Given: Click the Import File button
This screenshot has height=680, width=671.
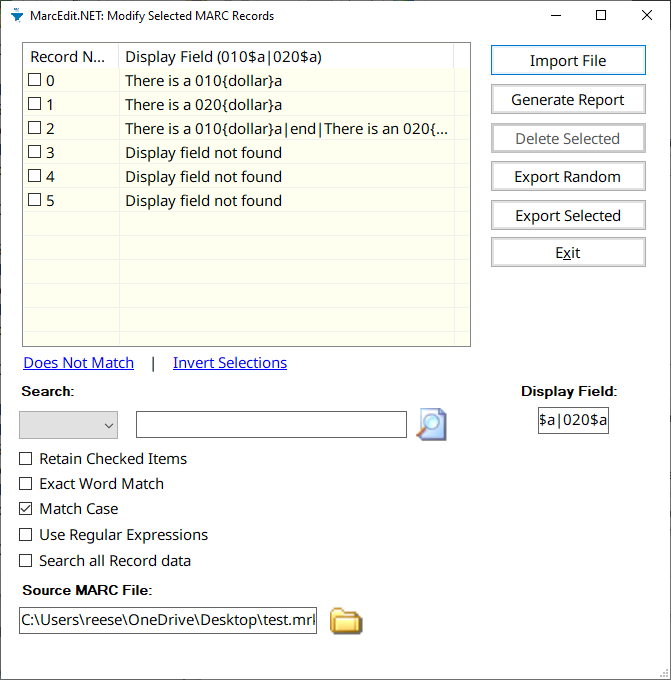Looking at the screenshot, I should tap(568, 60).
